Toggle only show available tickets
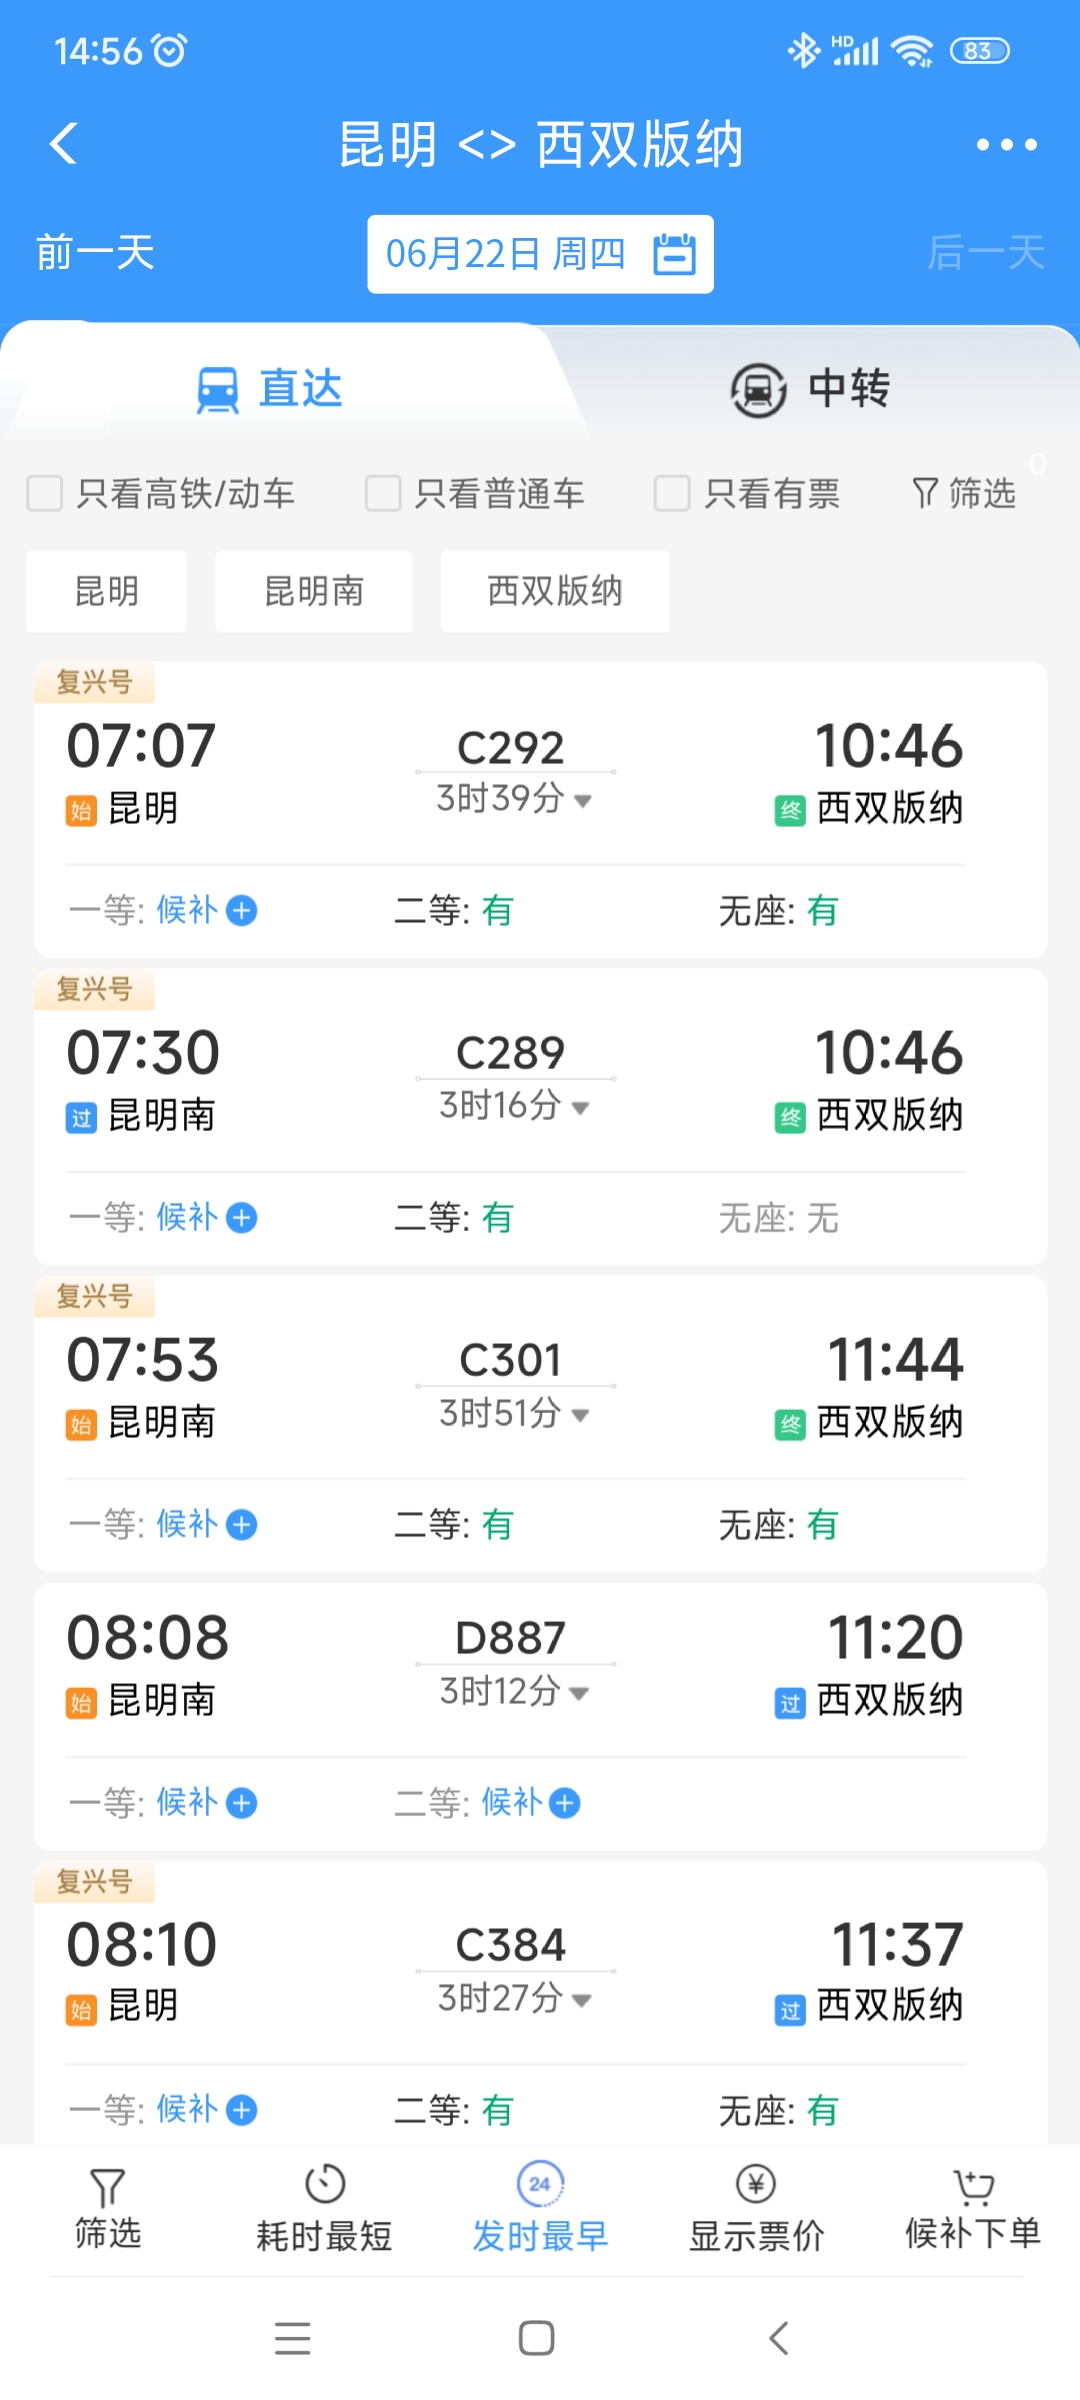The width and height of the screenshot is (1080, 2400). (x=672, y=493)
